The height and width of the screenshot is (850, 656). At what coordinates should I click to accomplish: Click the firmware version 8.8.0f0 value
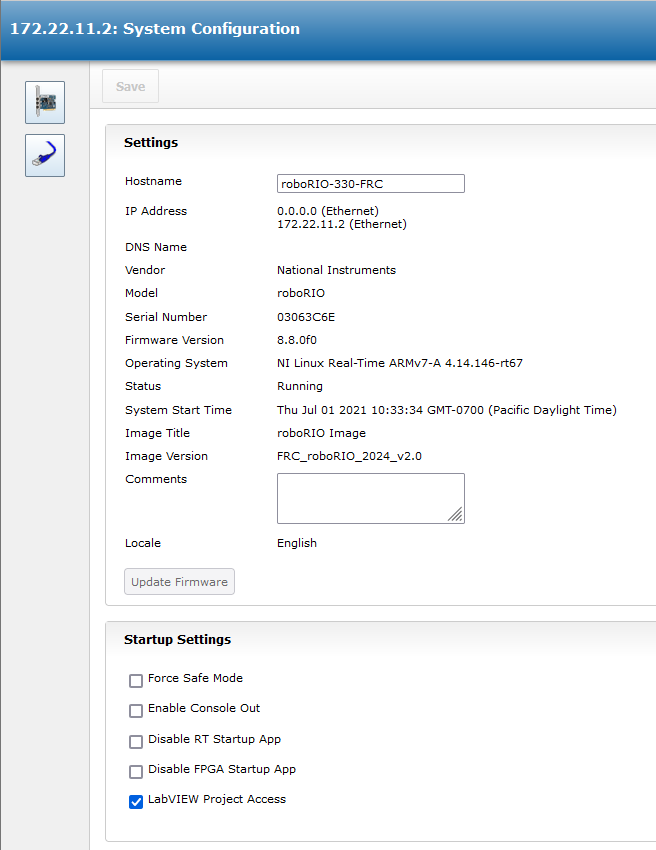pyautogui.click(x=297, y=340)
